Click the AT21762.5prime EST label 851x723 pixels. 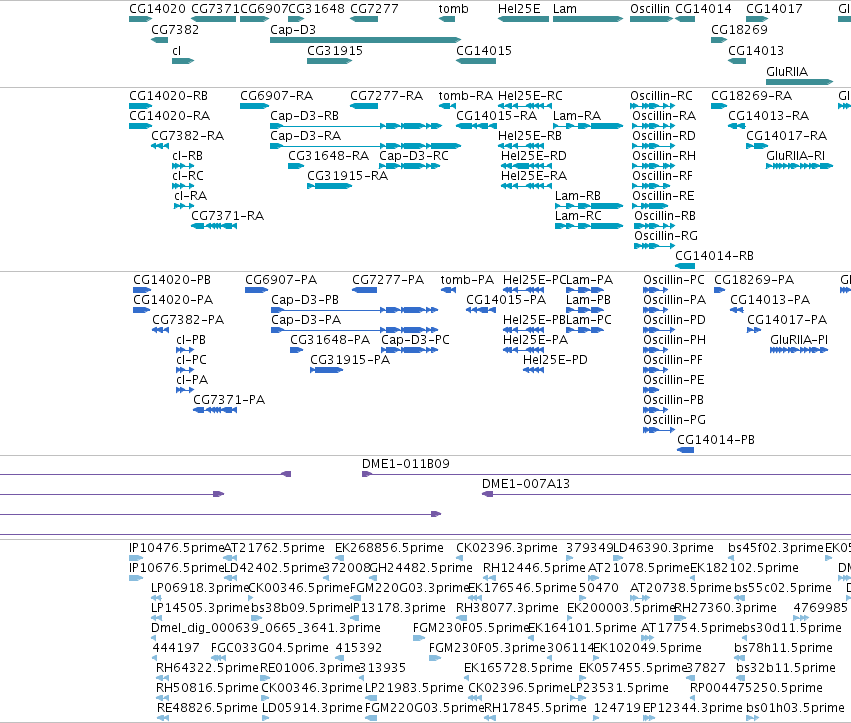pyautogui.click(x=274, y=548)
